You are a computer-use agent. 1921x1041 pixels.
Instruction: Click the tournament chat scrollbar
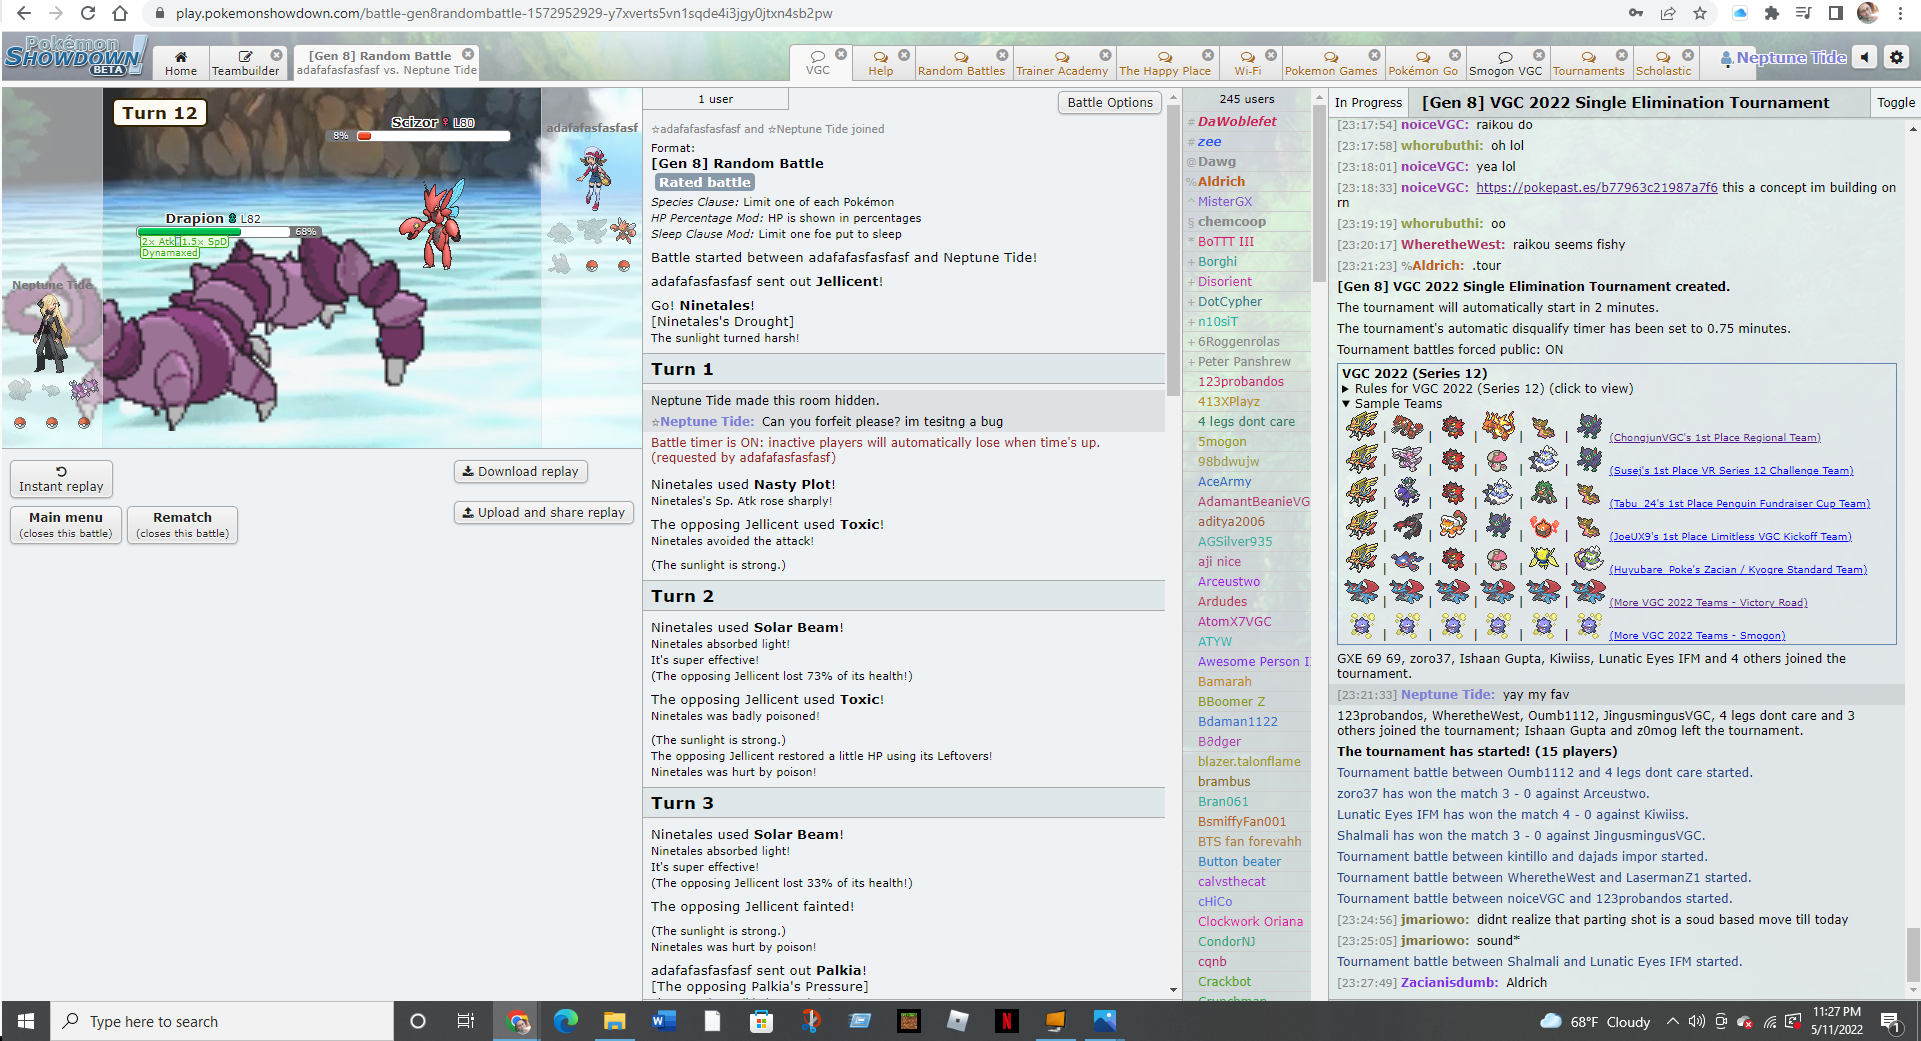click(x=1913, y=955)
